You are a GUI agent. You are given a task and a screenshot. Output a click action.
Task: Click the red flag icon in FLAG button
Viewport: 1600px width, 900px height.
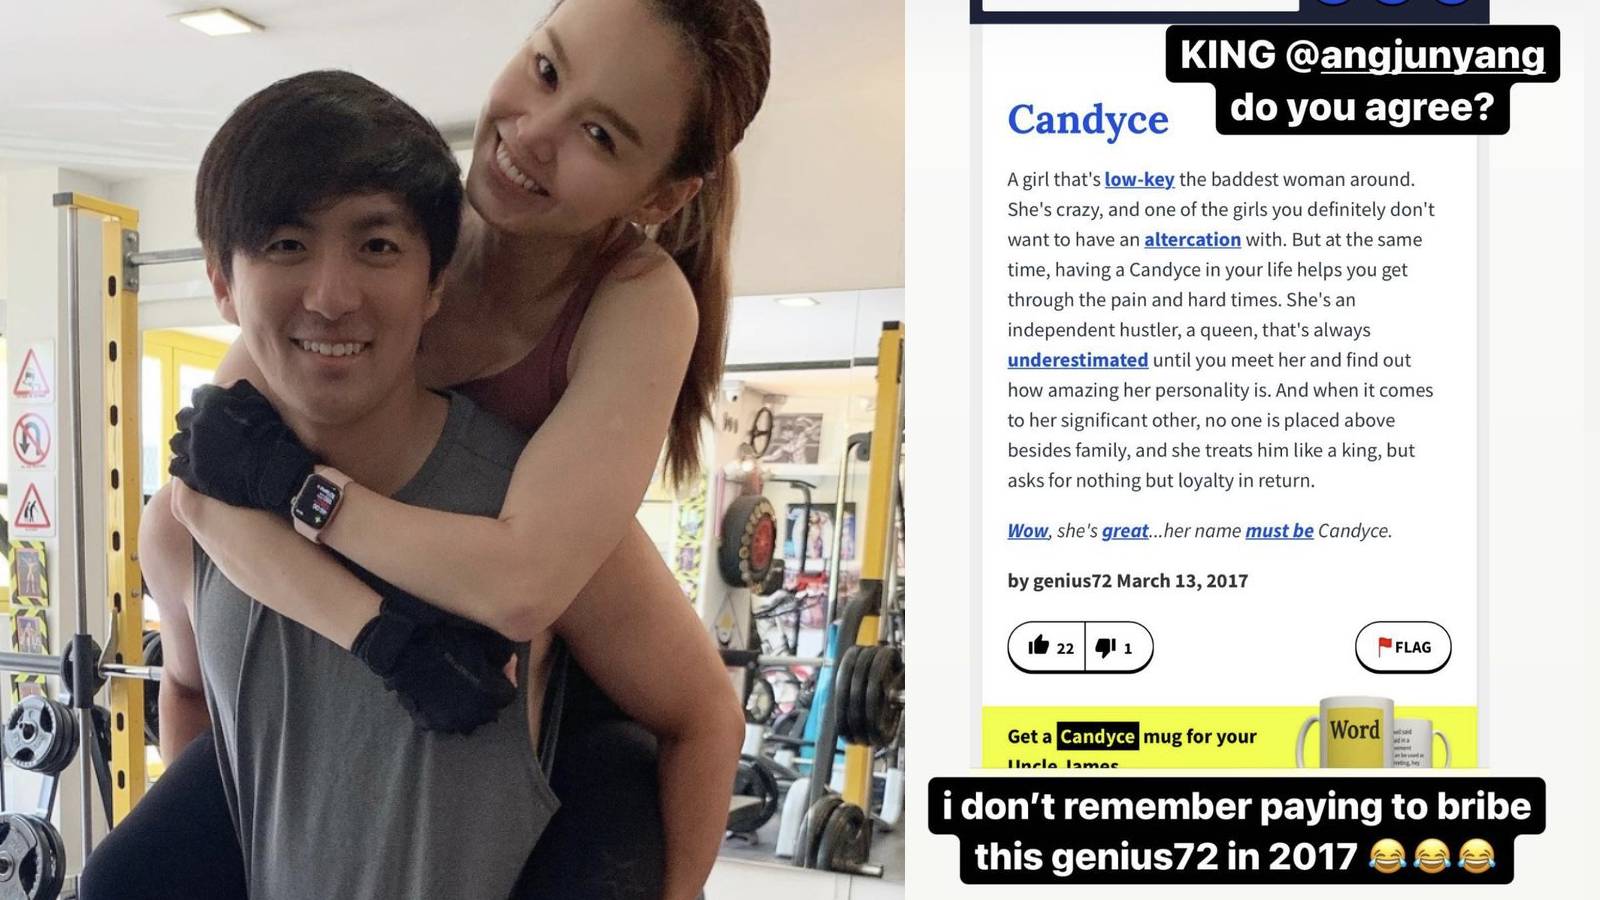[1385, 647]
